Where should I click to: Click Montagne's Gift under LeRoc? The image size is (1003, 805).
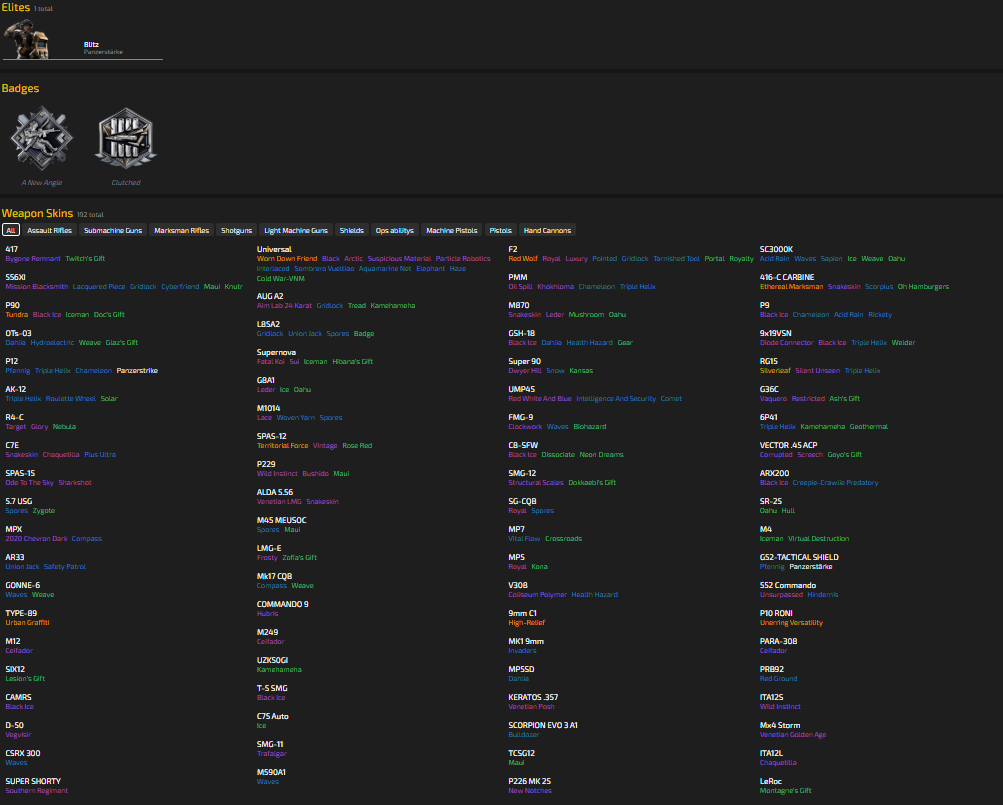(x=785, y=790)
